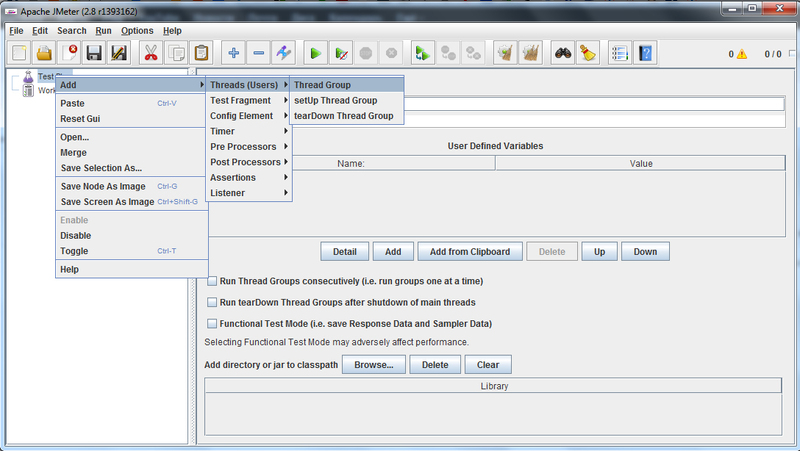
Task: Toggle Run tearDown Thread Groups checkbox
Action: coord(212,303)
